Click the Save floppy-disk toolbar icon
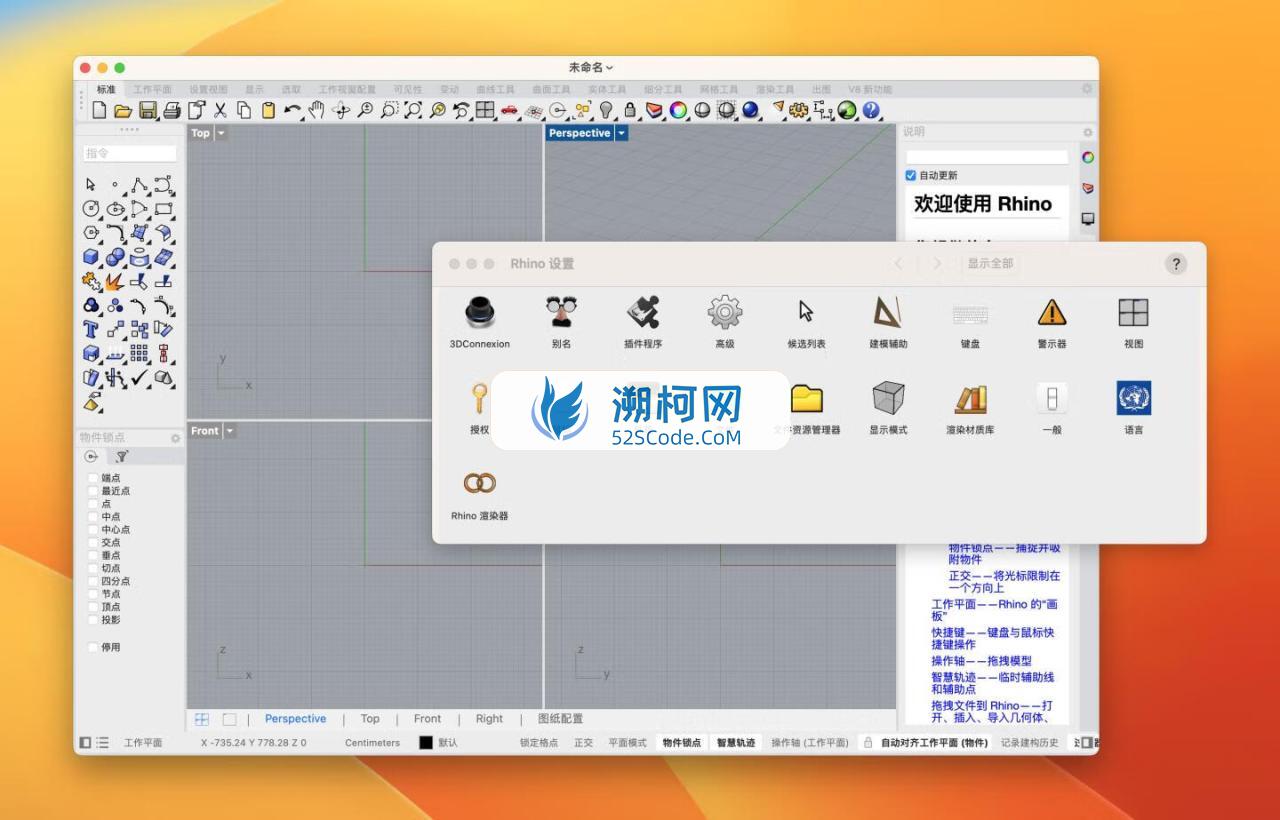The image size is (1280, 820). pos(147,111)
